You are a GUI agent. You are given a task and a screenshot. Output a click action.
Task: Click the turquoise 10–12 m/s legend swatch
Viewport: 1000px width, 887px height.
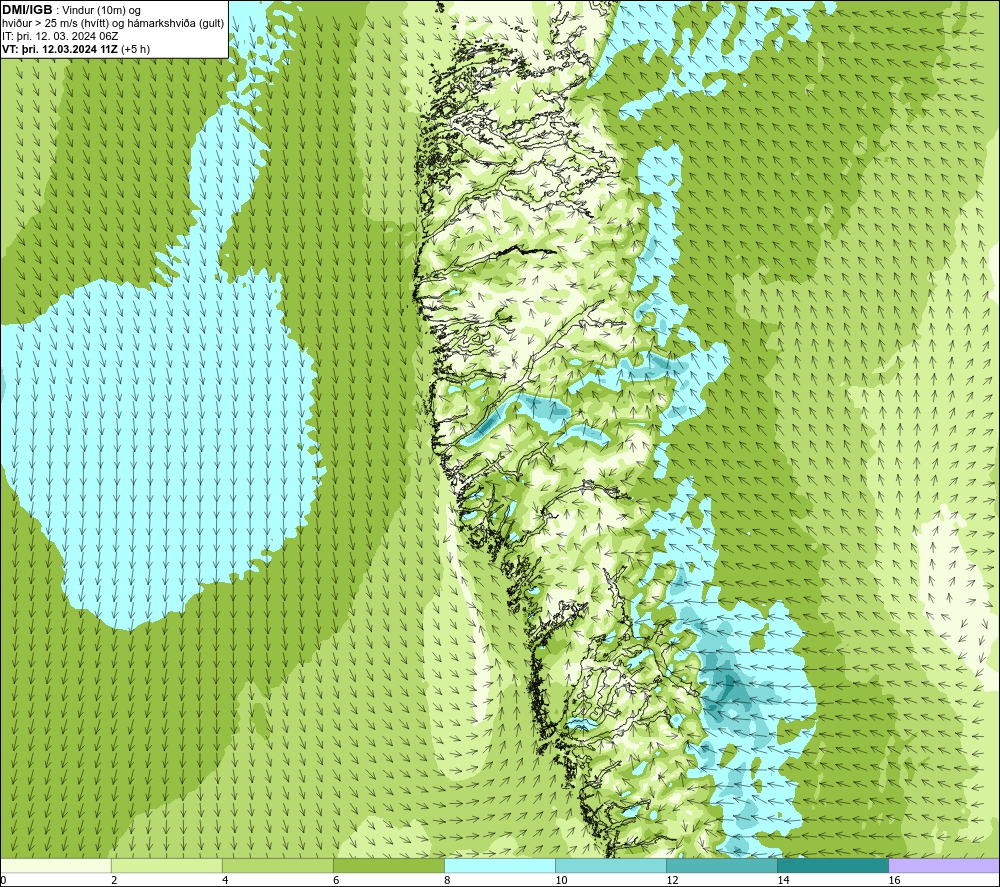(x=611, y=865)
